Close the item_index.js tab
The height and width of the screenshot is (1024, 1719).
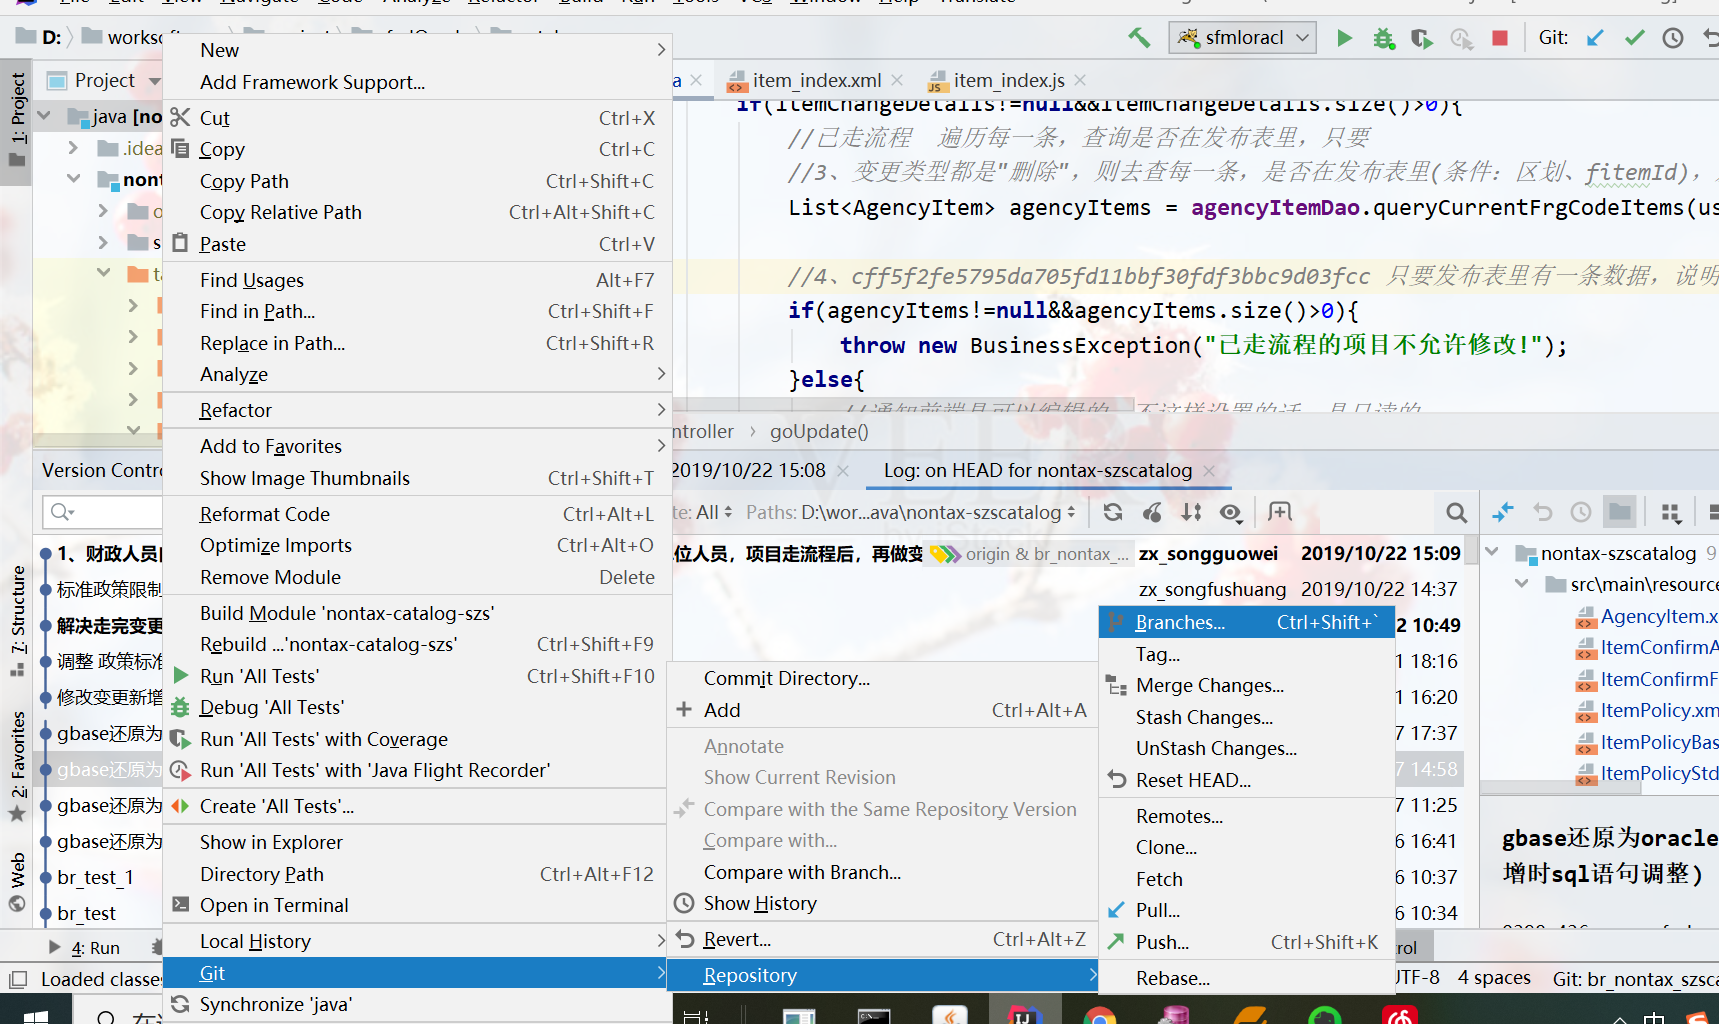1080,80
